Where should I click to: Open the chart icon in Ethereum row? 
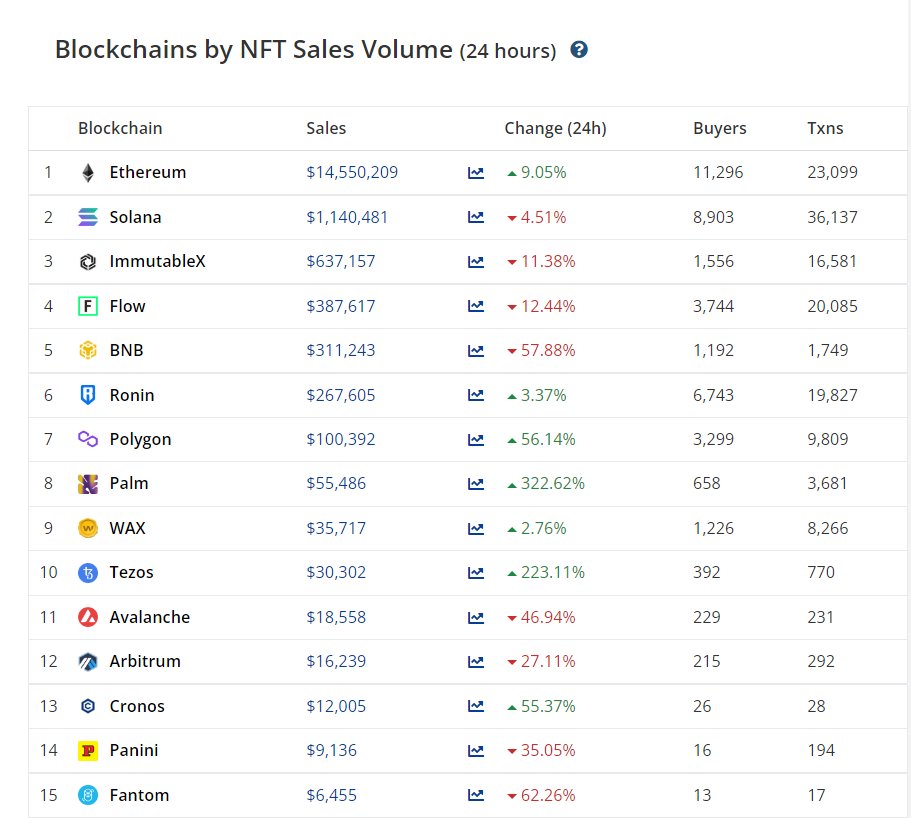[476, 173]
